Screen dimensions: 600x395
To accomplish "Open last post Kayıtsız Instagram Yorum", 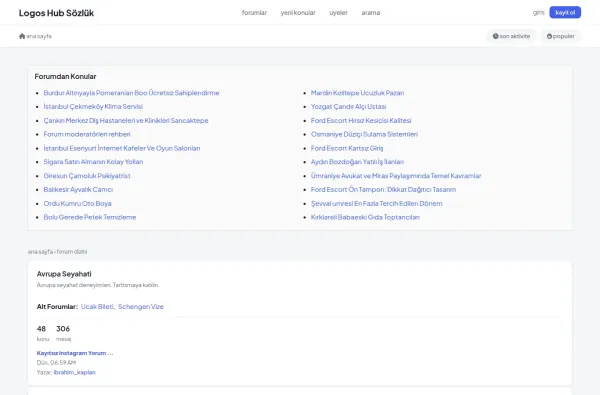I will pyautogui.click(x=75, y=353).
